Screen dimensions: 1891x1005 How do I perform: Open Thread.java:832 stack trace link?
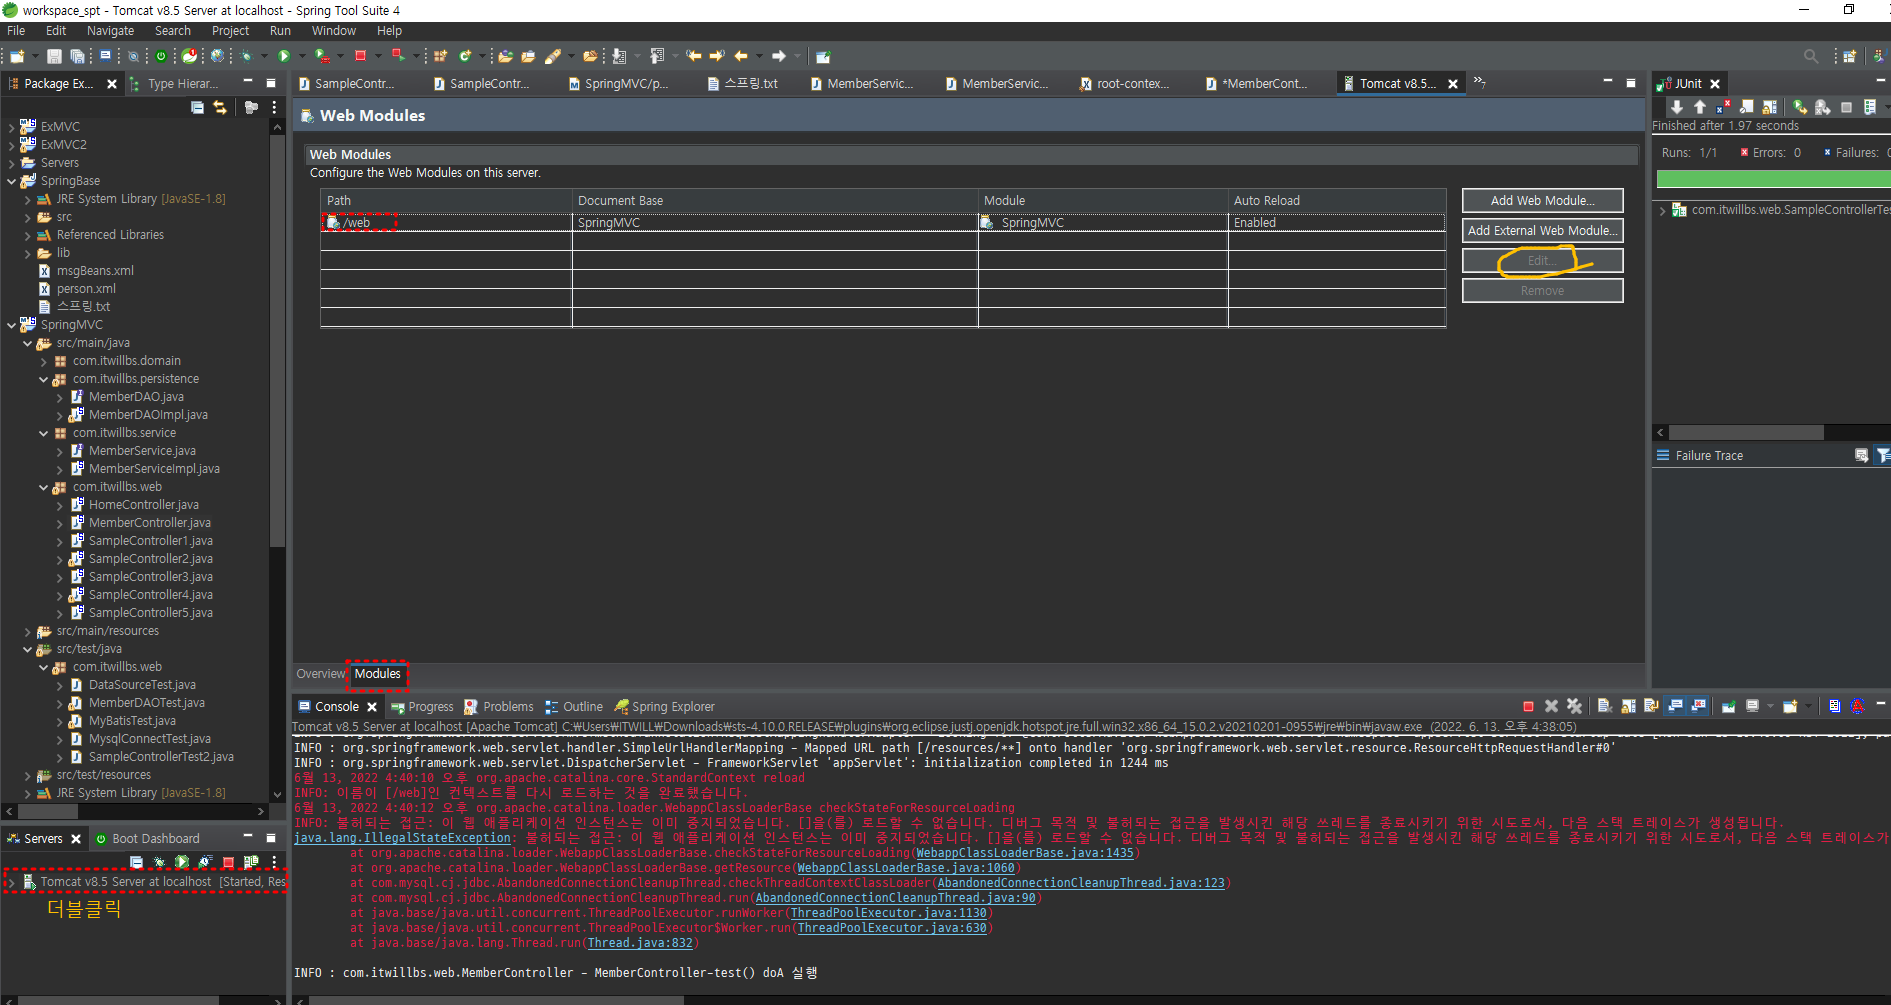tap(640, 943)
